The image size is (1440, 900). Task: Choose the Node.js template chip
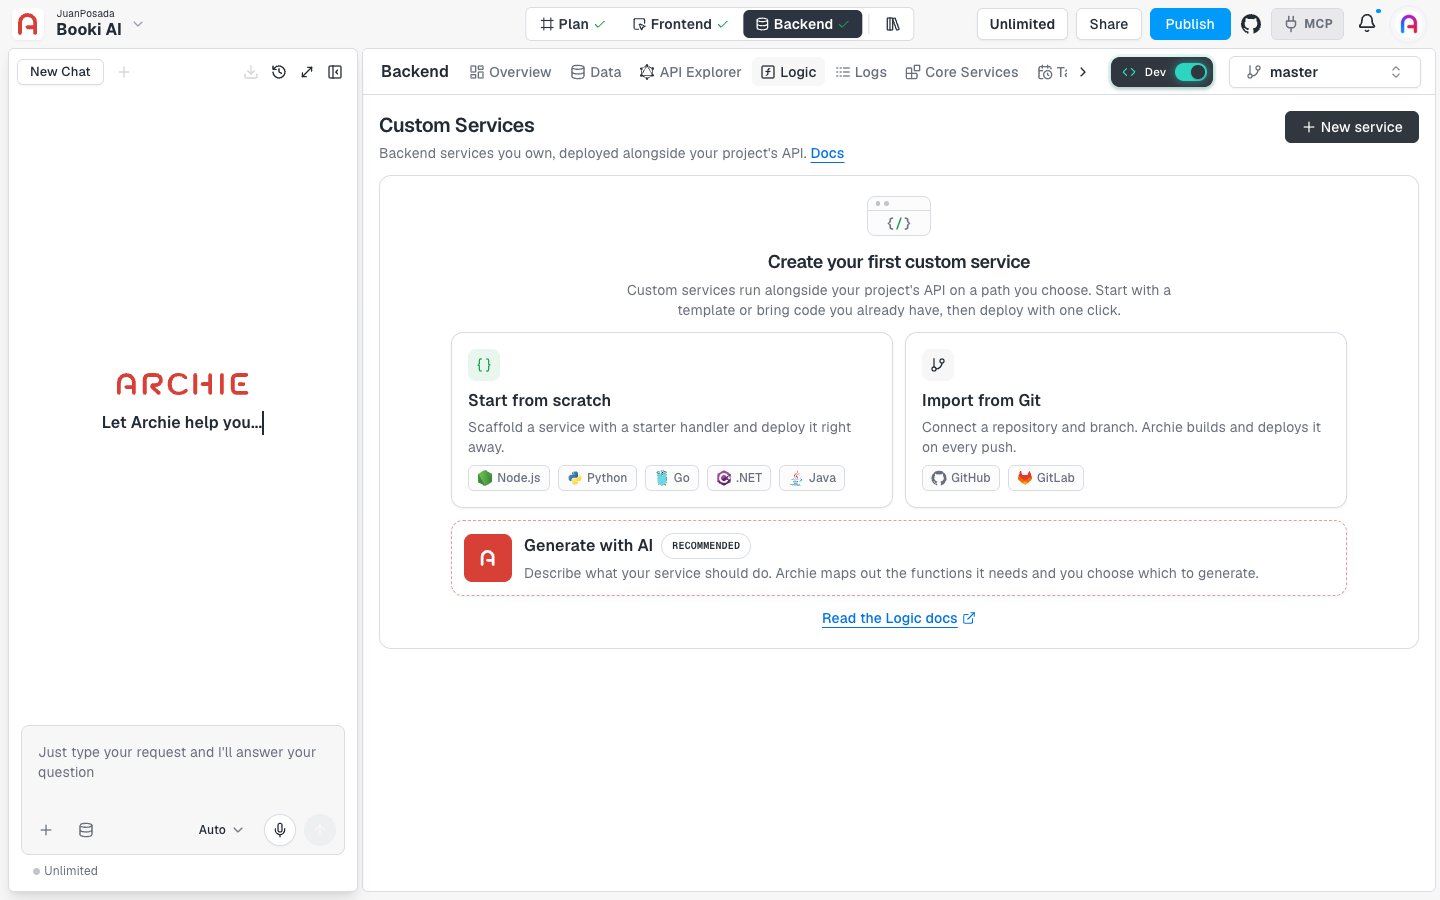(509, 478)
